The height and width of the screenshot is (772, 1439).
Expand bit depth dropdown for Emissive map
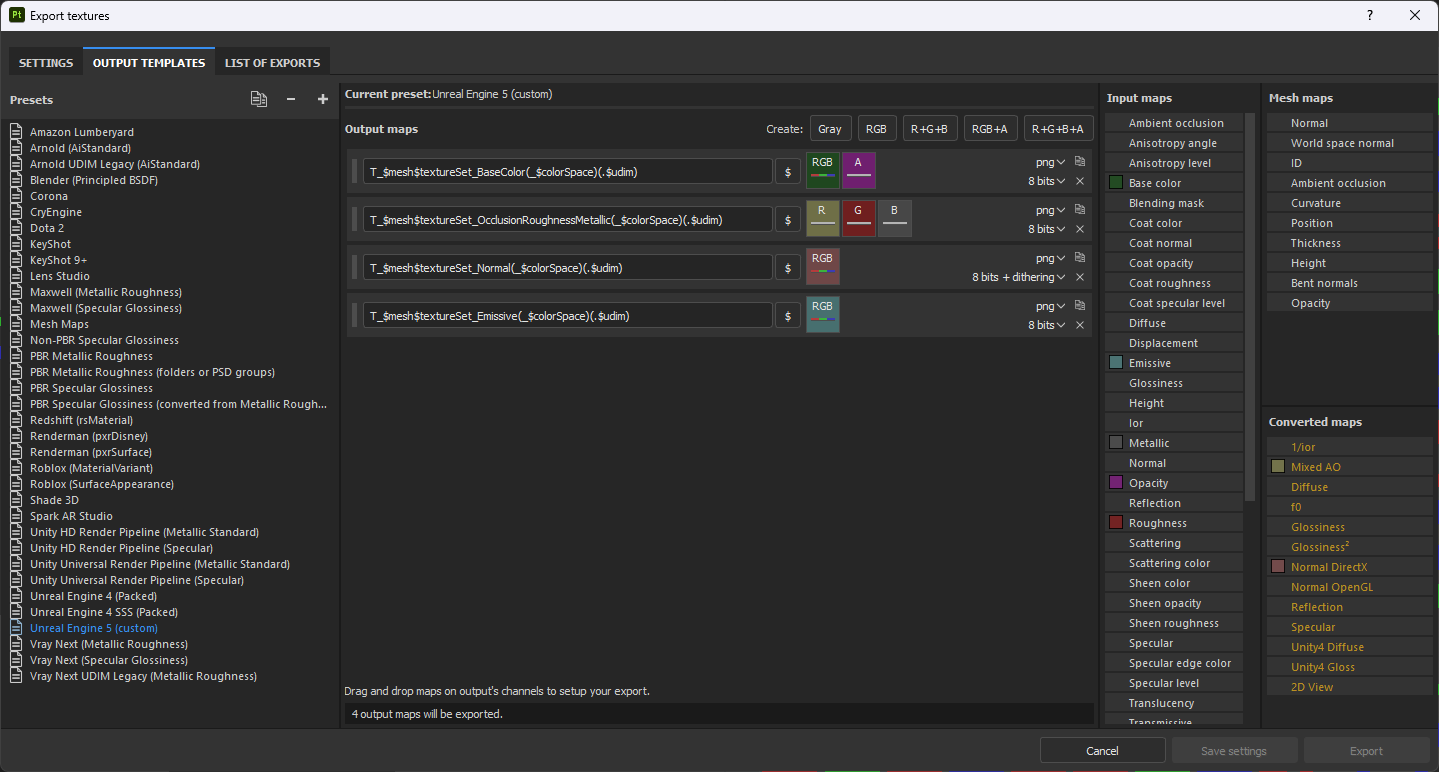point(1046,325)
